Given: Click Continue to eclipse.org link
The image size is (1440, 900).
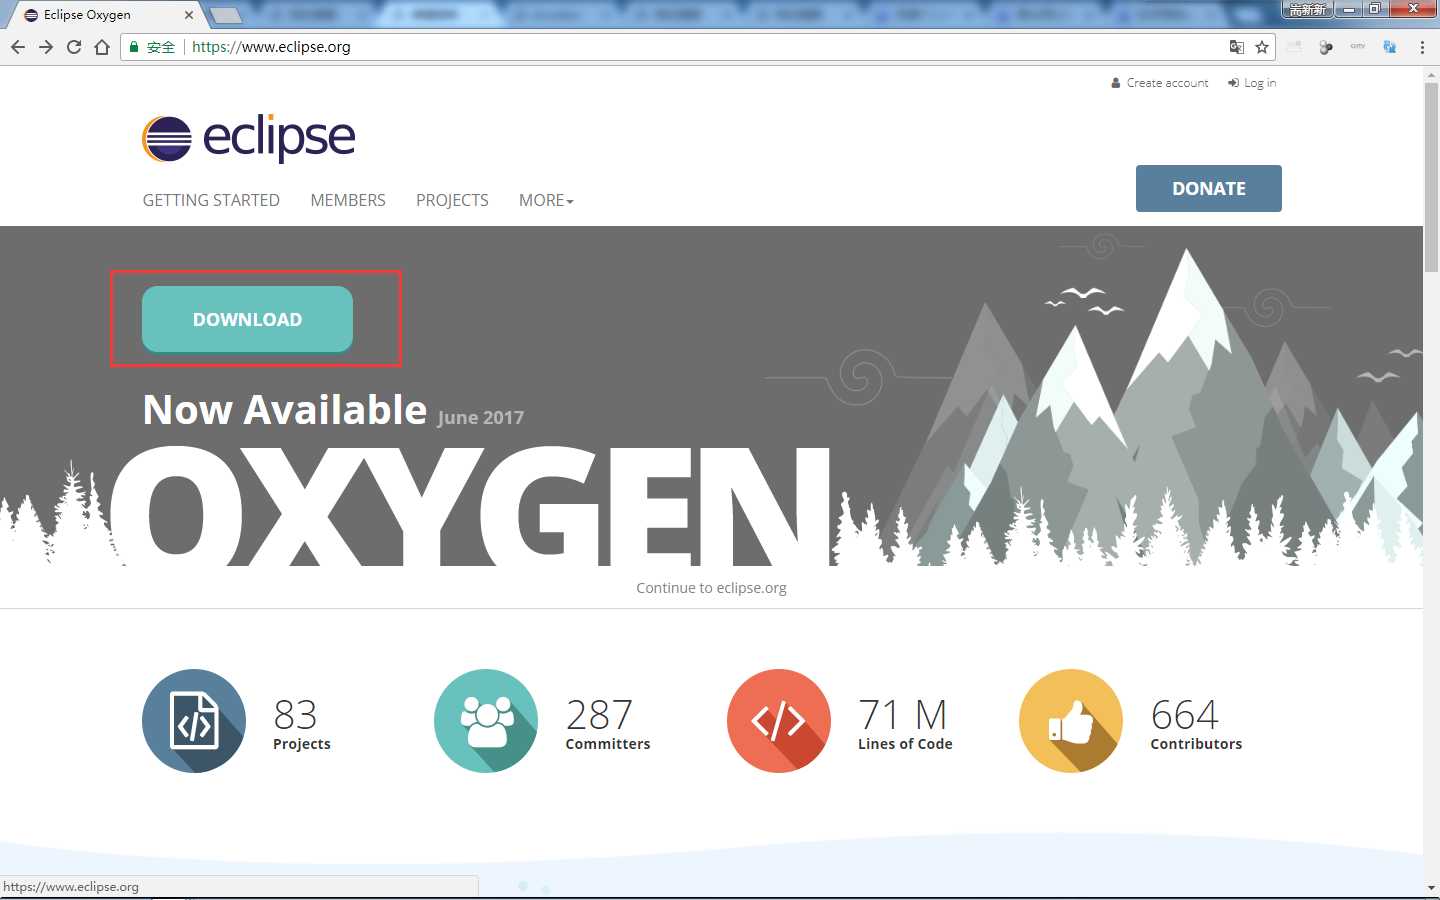Looking at the screenshot, I should pyautogui.click(x=711, y=588).
